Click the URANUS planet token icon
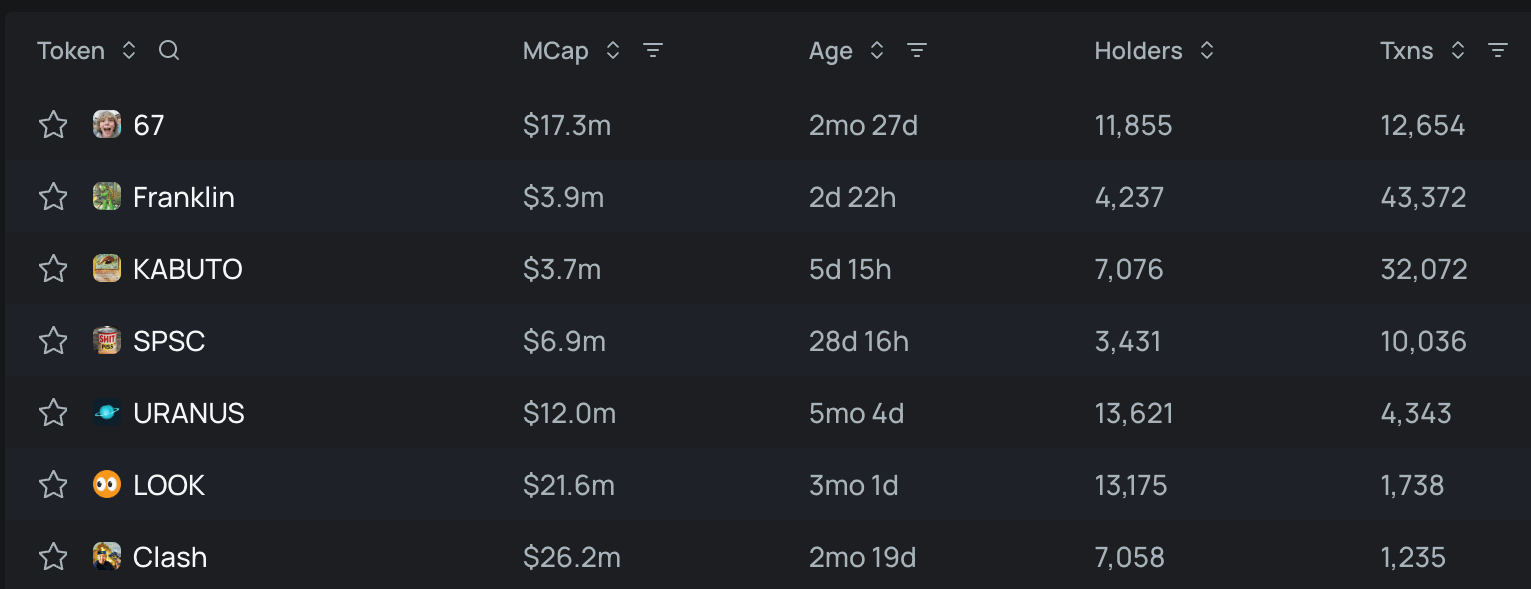Viewport: 1531px width, 589px height. click(x=107, y=413)
